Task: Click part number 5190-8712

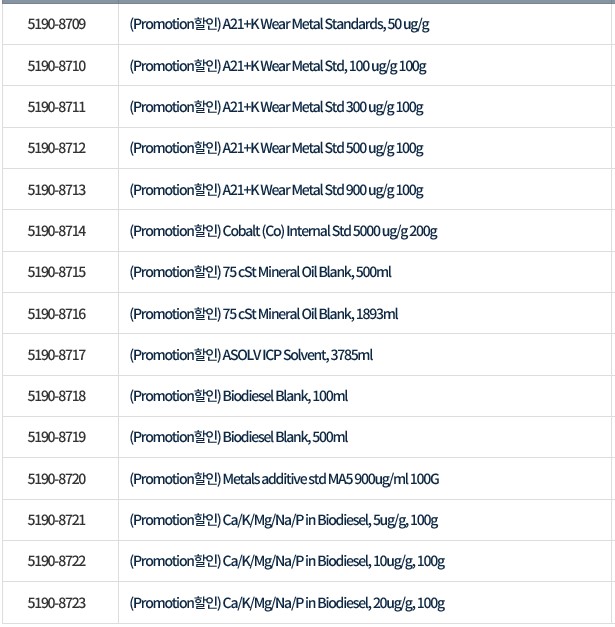Action: (57, 148)
